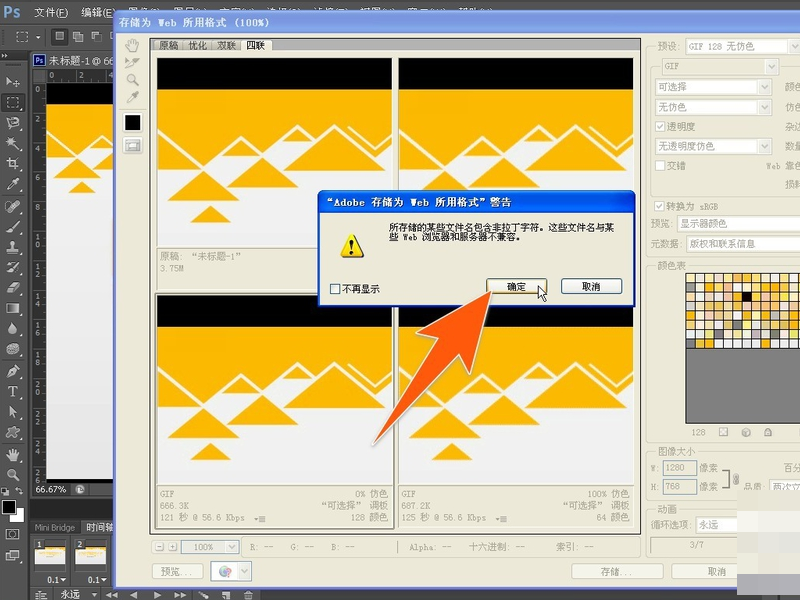Viewport: 800px width, 600px height.
Task: Open the Mini Bridge panel tab
Action: (55, 528)
